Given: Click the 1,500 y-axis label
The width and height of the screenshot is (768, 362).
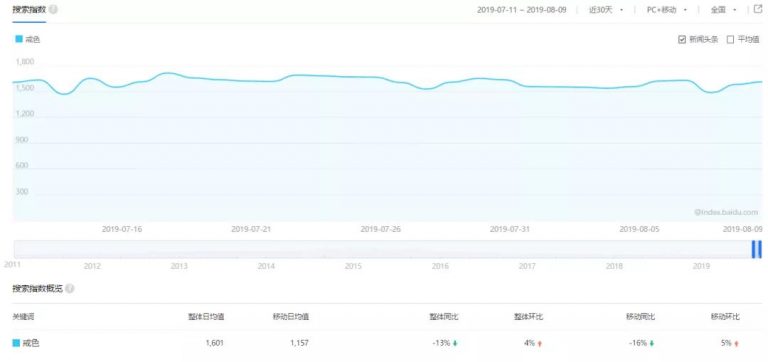Looking at the screenshot, I should pyautogui.click(x=25, y=88).
